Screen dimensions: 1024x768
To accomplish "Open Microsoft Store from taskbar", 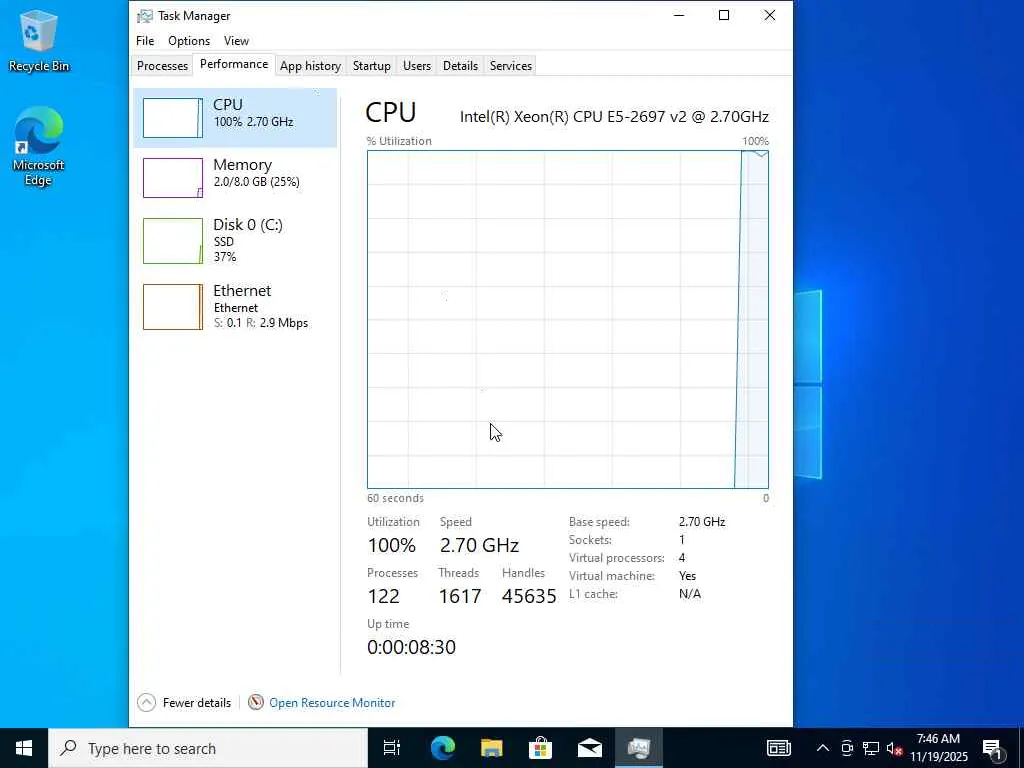I will pos(540,748).
